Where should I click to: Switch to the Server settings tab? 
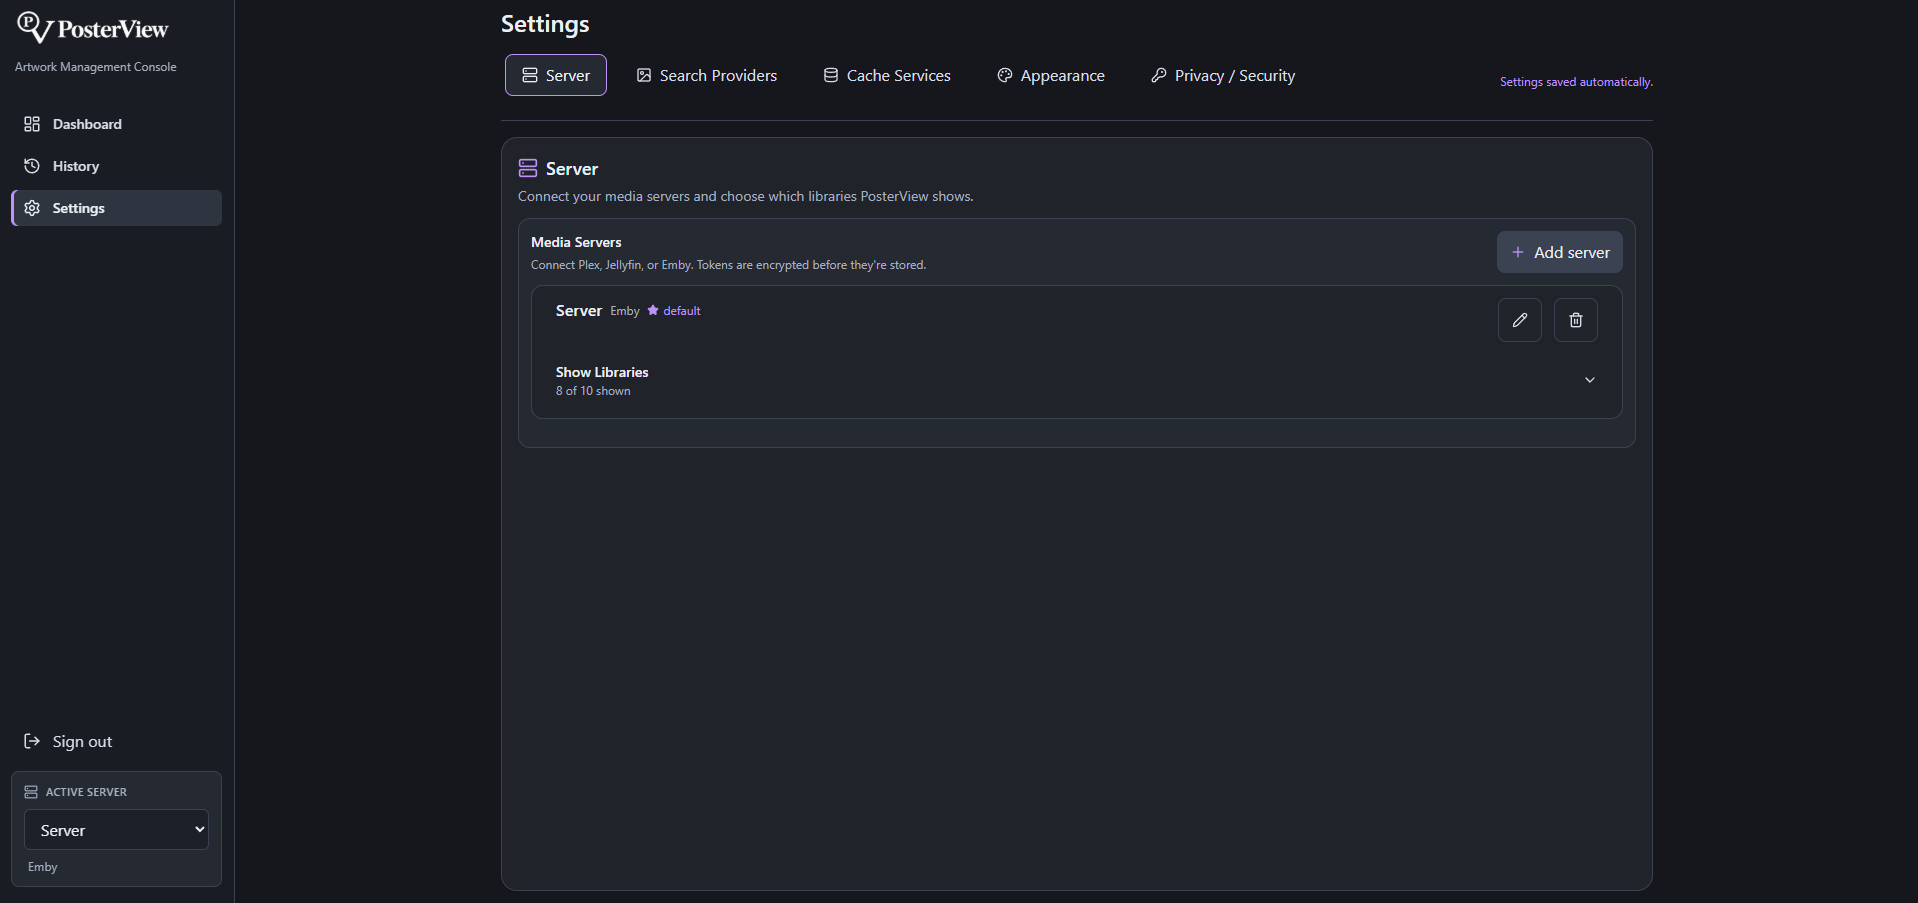[x=556, y=75]
